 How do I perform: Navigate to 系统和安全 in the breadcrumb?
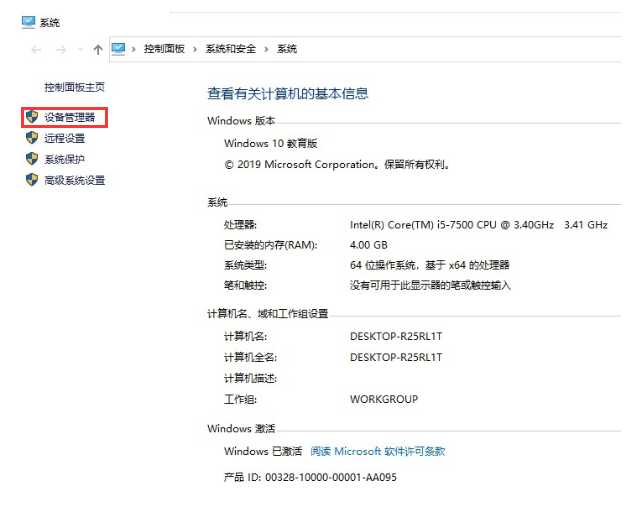click(231, 49)
